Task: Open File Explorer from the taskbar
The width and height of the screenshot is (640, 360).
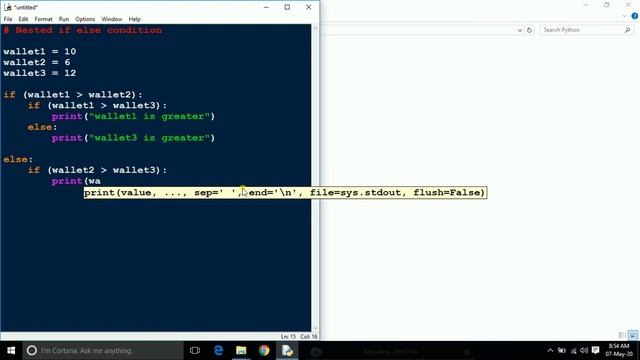Action: (241, 351)
